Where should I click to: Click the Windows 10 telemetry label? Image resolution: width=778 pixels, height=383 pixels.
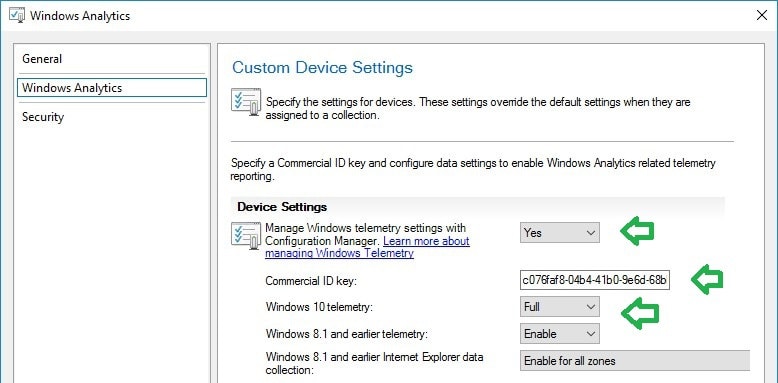tap(319, 307)
